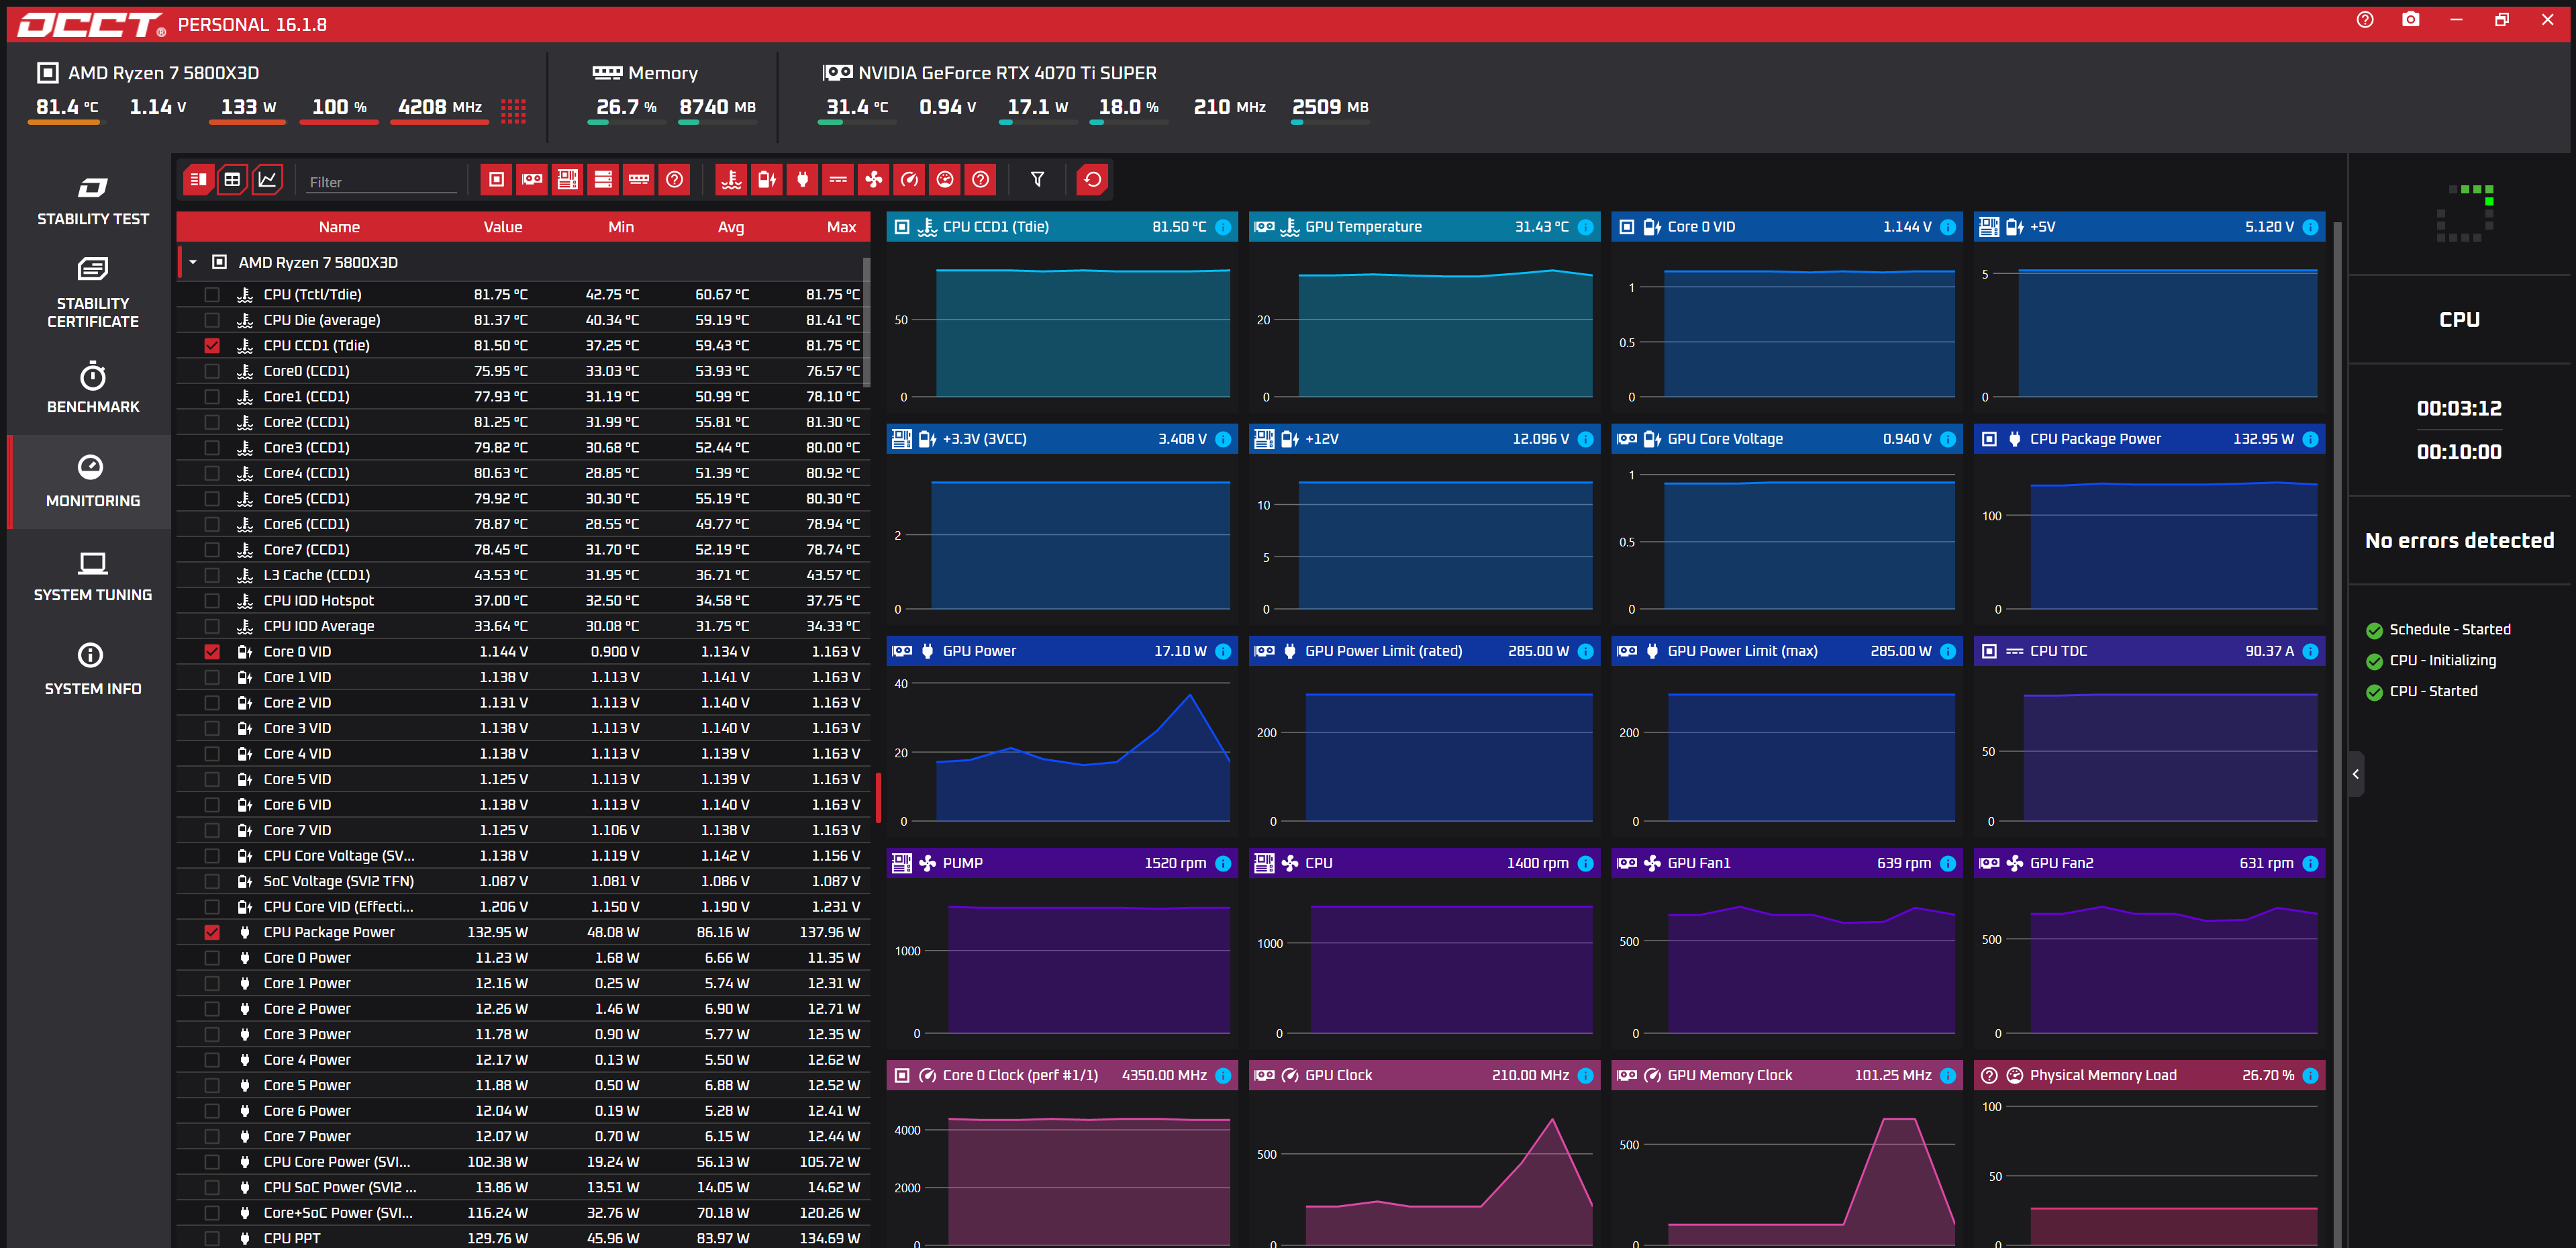Click the 'CPU - Started' status entry
The height and width of the screenshot is (1248, 2576).
pyautogui.click(x=2422, y=692)
